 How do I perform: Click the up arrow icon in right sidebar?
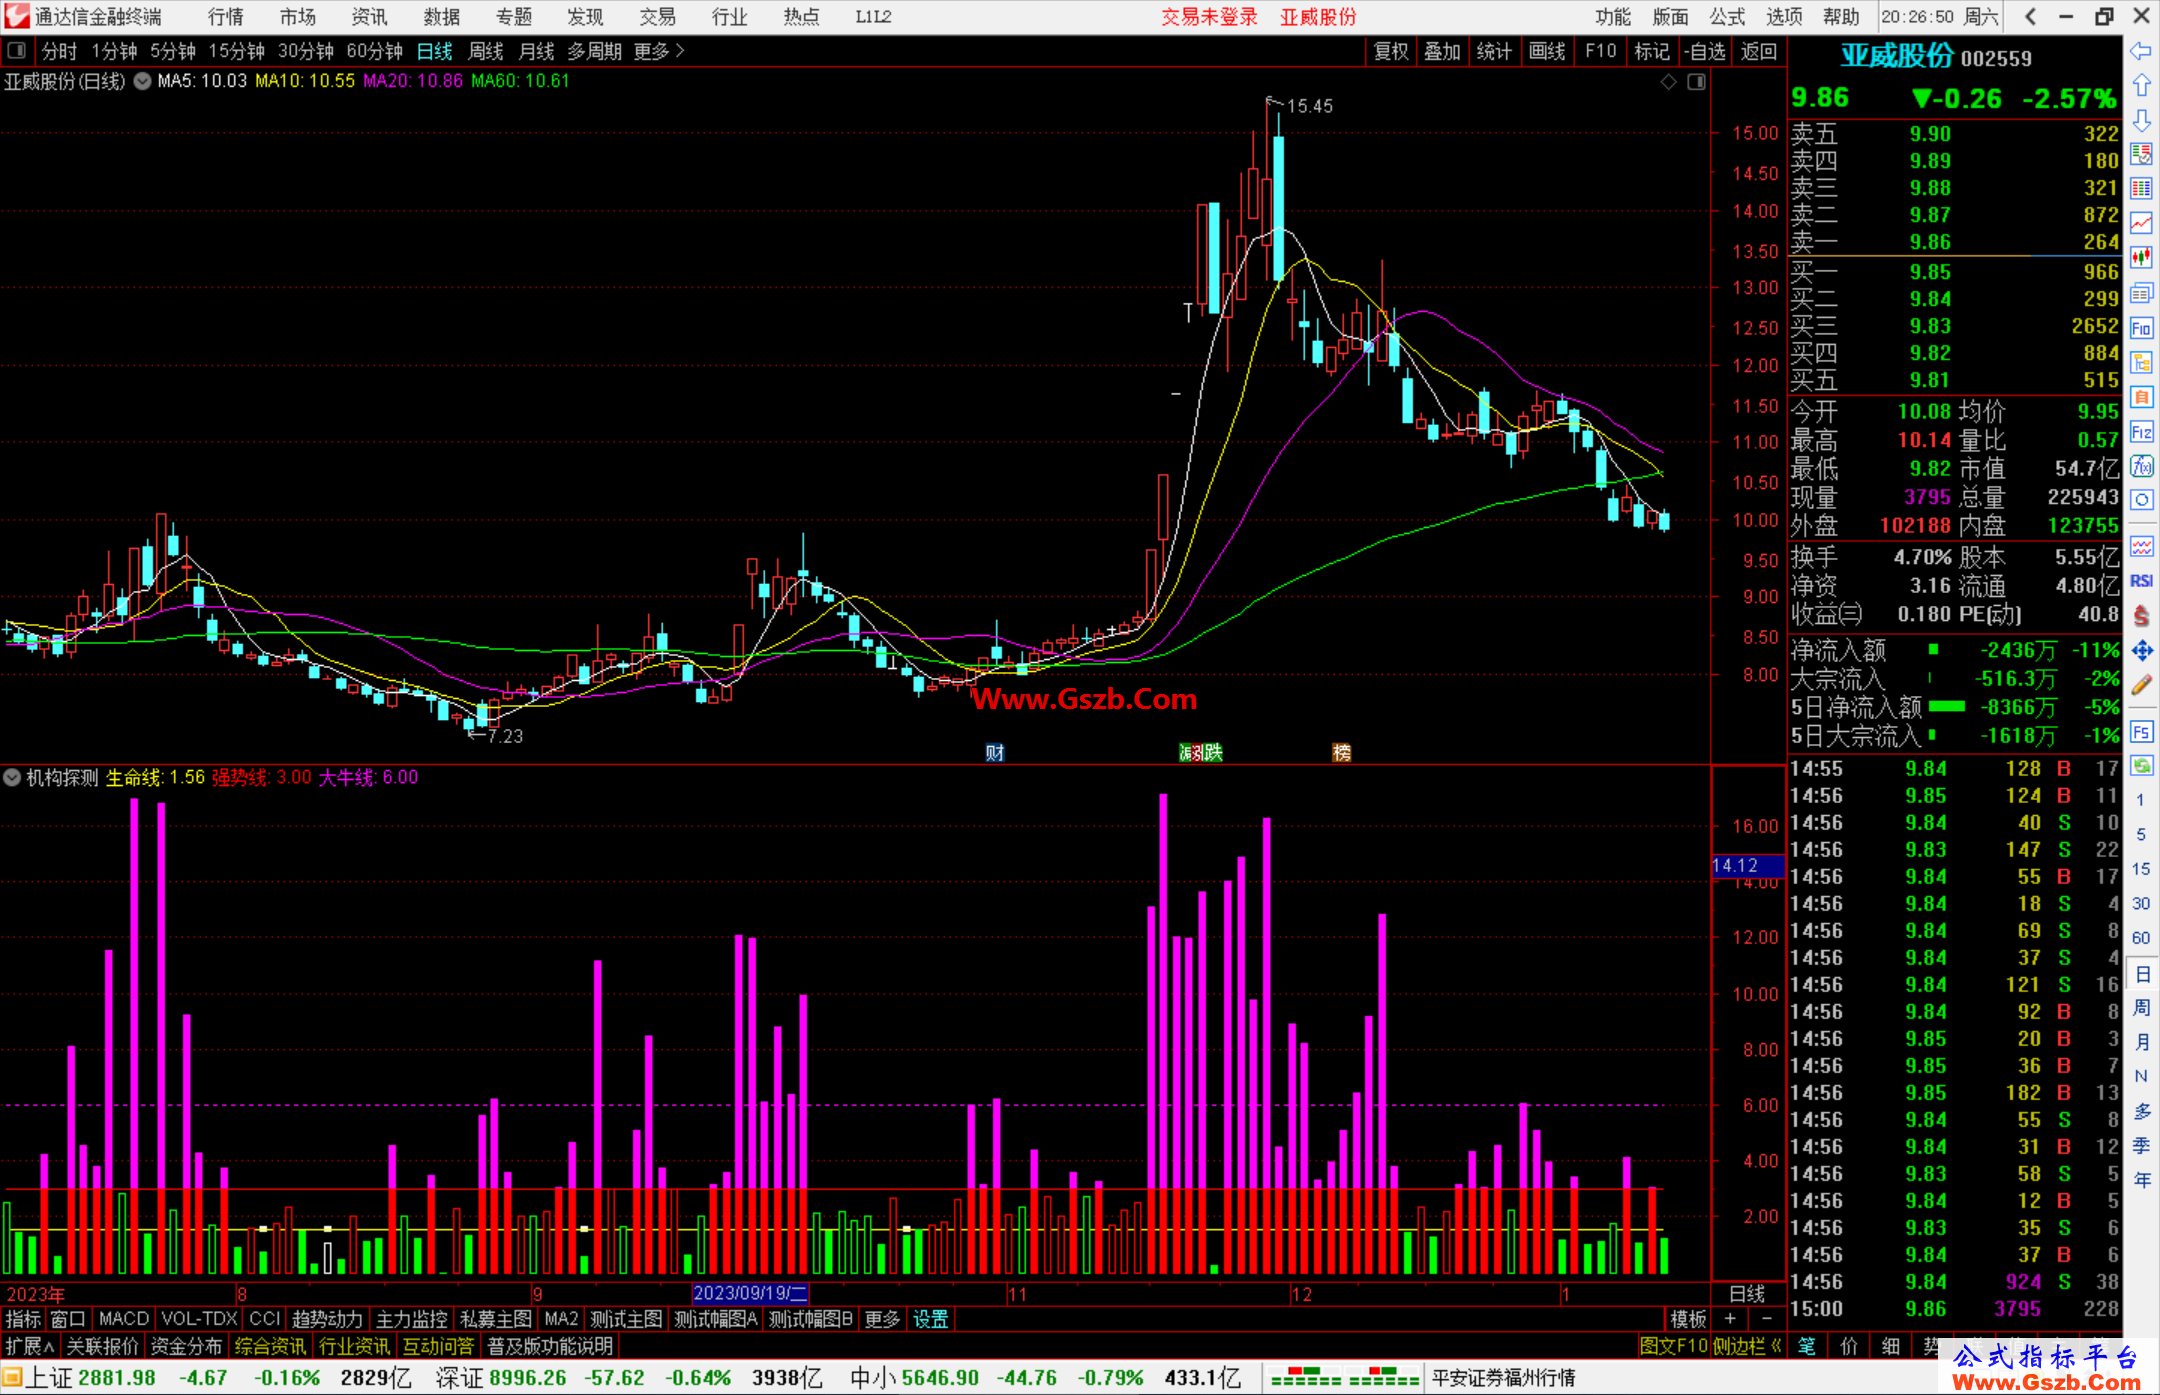2141,86
